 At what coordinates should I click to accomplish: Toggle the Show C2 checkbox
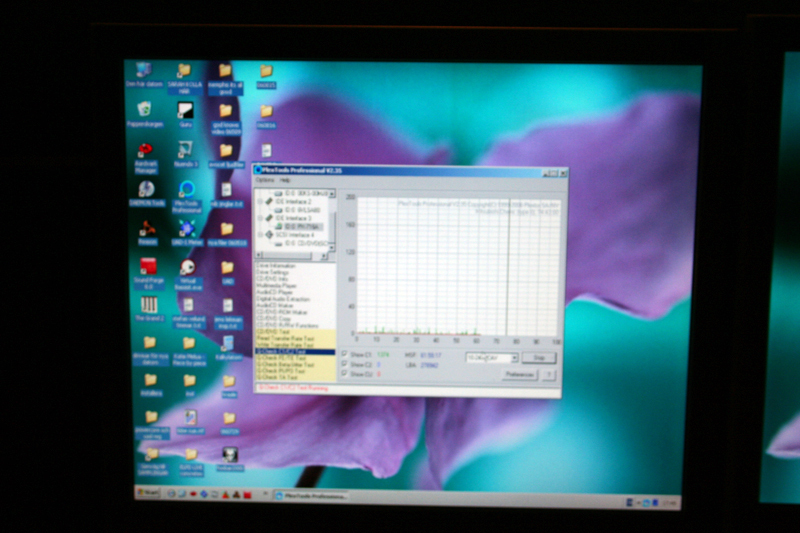pos(344,364)
